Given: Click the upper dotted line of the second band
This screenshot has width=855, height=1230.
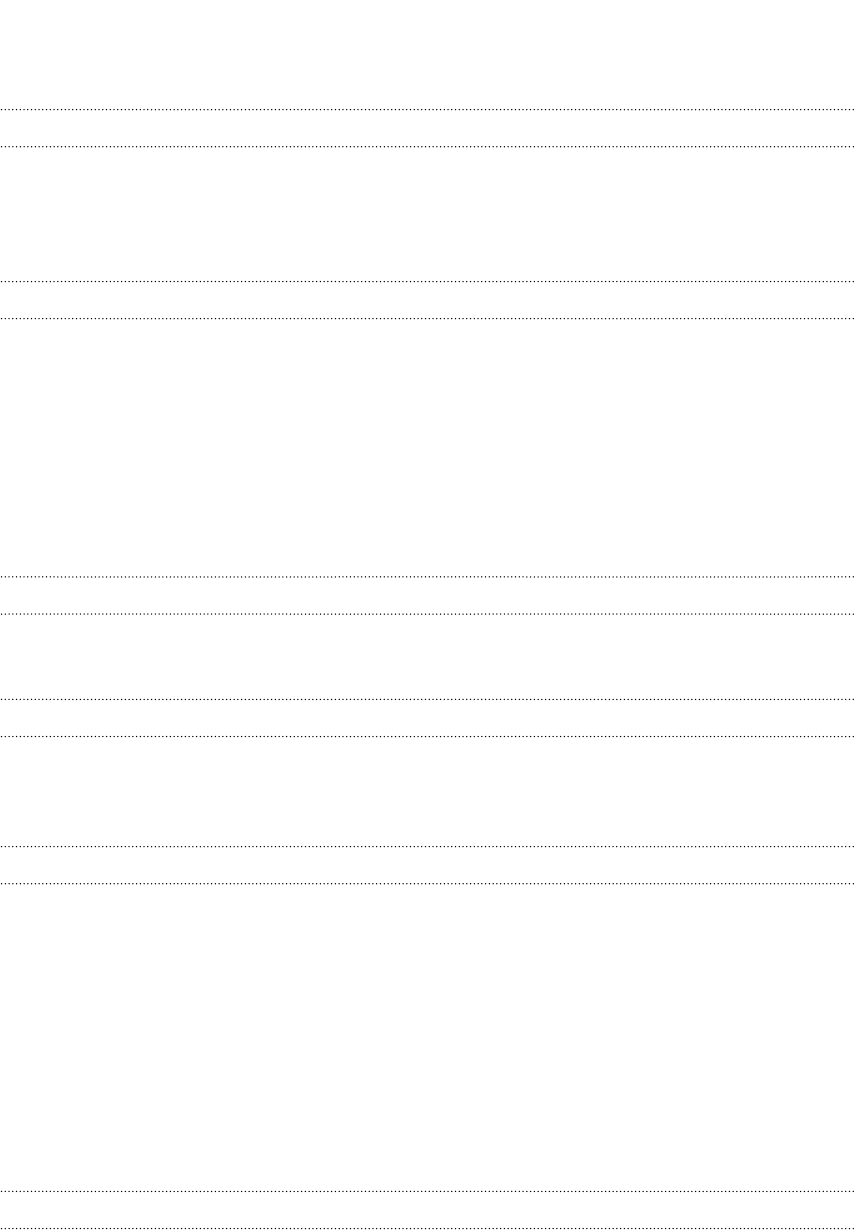Looking at the screenshot, I should [x=427, y=281].
